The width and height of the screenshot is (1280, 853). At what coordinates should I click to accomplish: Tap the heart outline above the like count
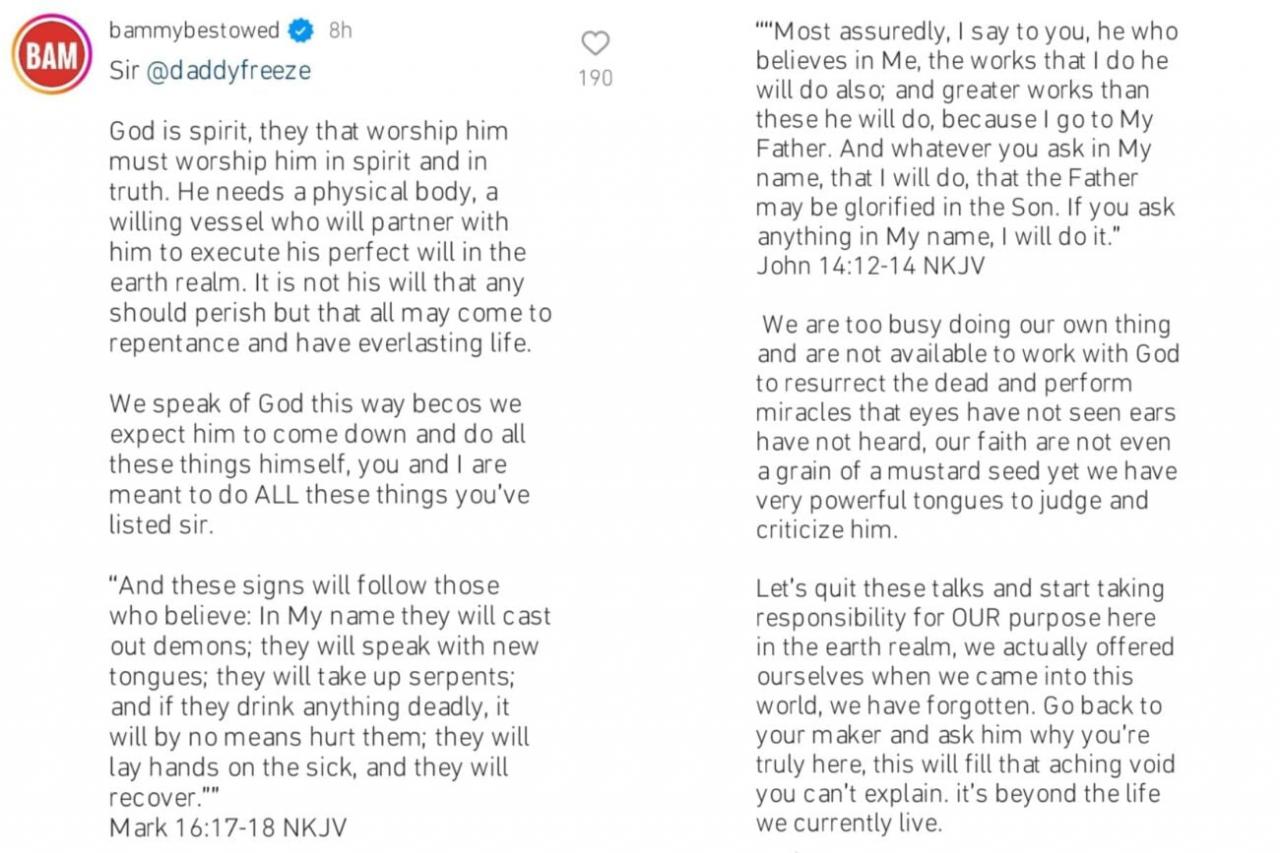click(x=595, y=42)
